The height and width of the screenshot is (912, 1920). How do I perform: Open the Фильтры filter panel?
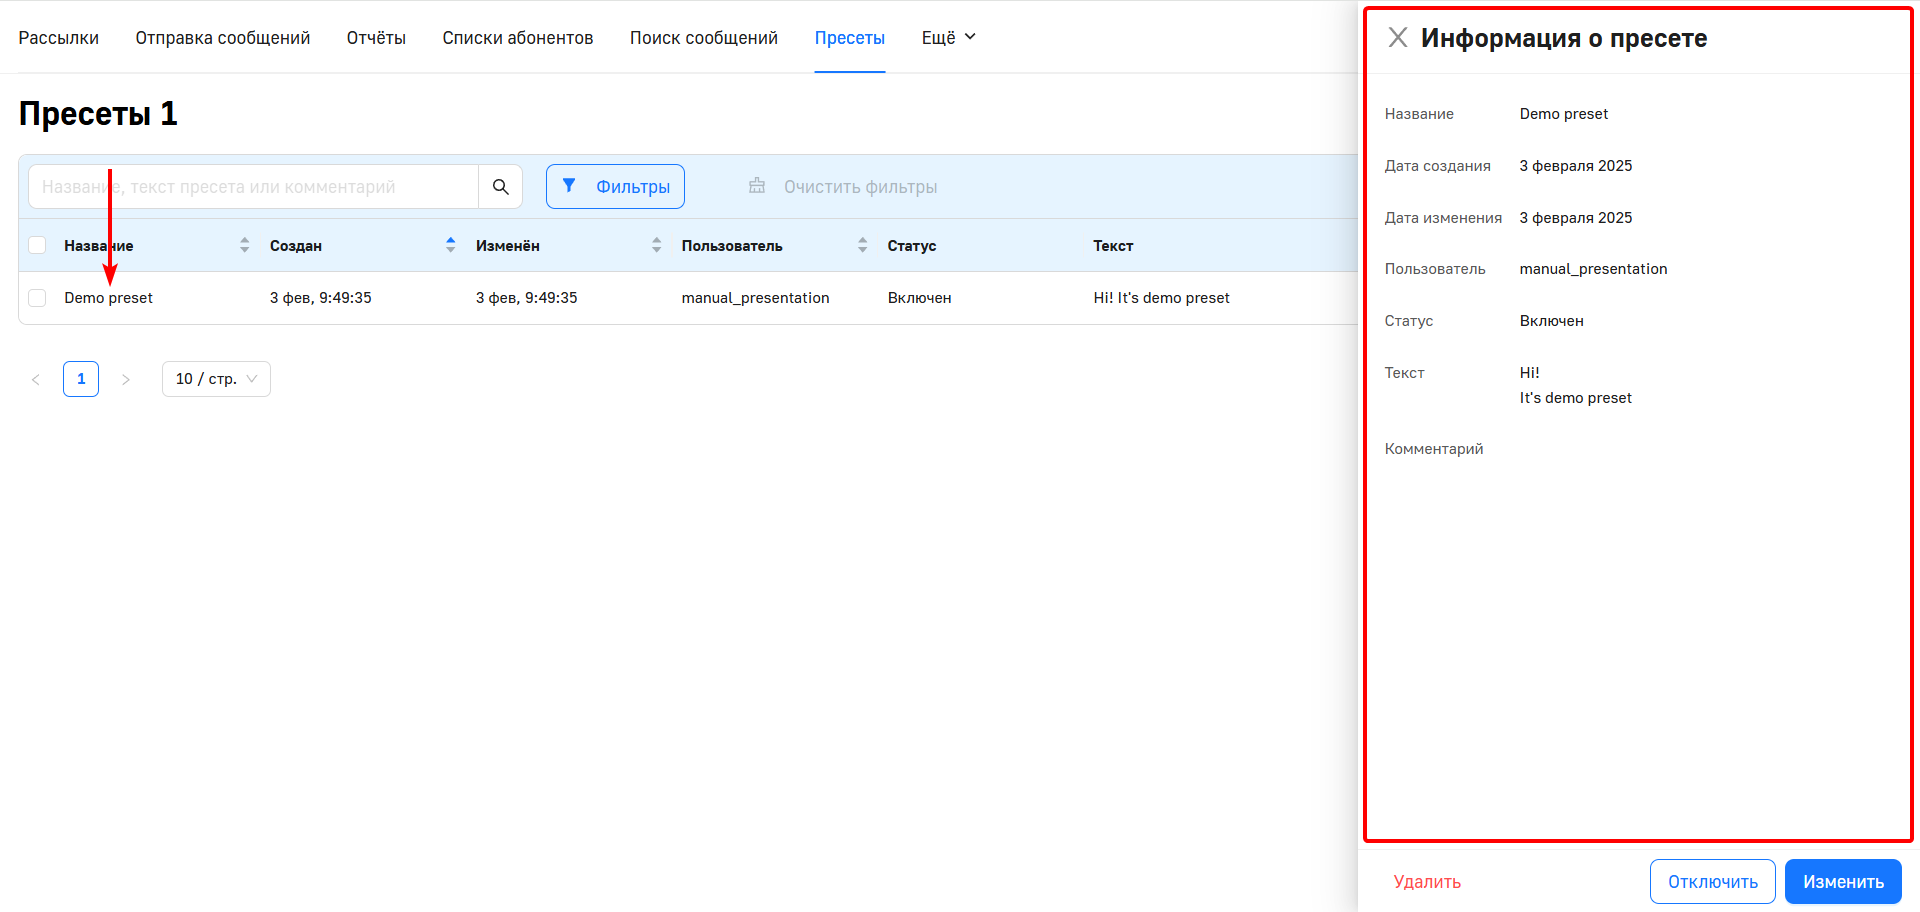click(615, 187)
